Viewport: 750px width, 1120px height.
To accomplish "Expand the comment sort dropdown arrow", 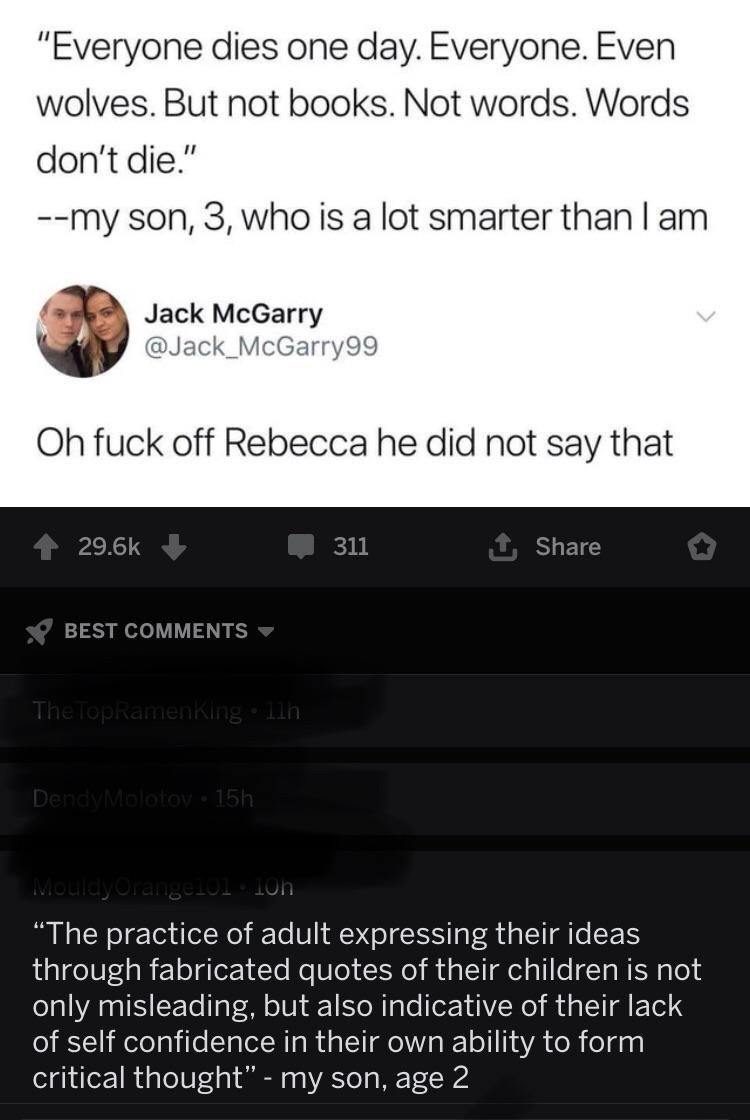I will (266, 632).
